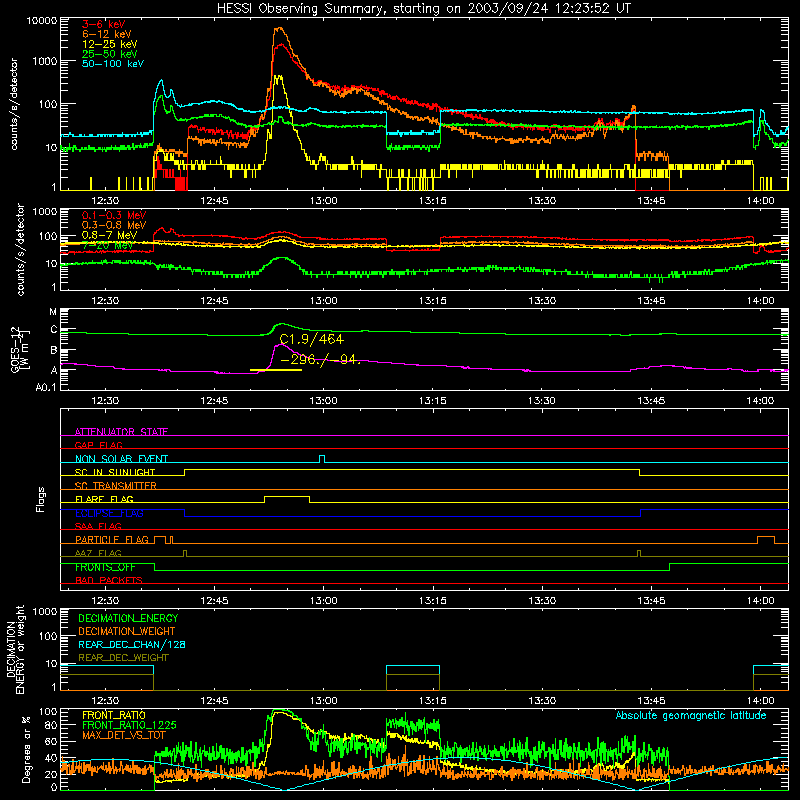This screenshot has height=800, width=800.
Task: Click the 13:15 tick under the MeV panel
Action: click(x=433, y=301)
